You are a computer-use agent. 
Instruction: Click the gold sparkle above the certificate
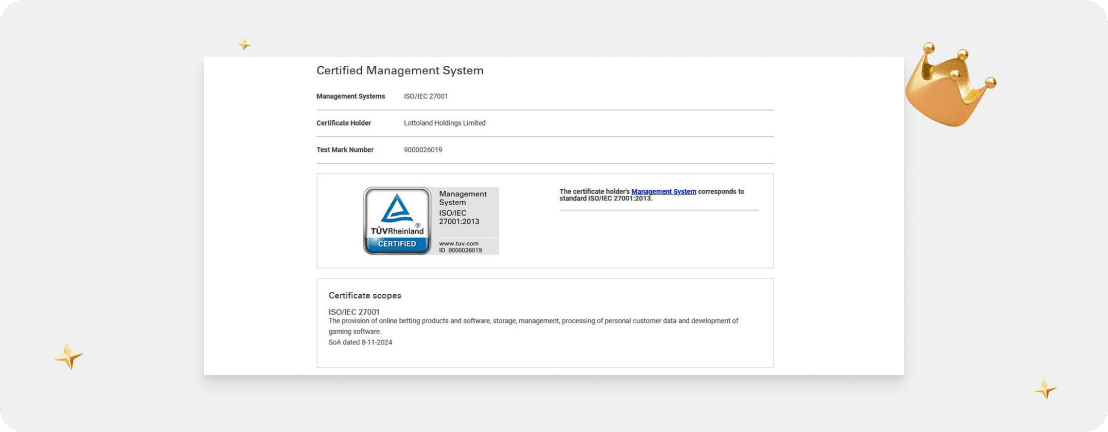tap(244, 45)
